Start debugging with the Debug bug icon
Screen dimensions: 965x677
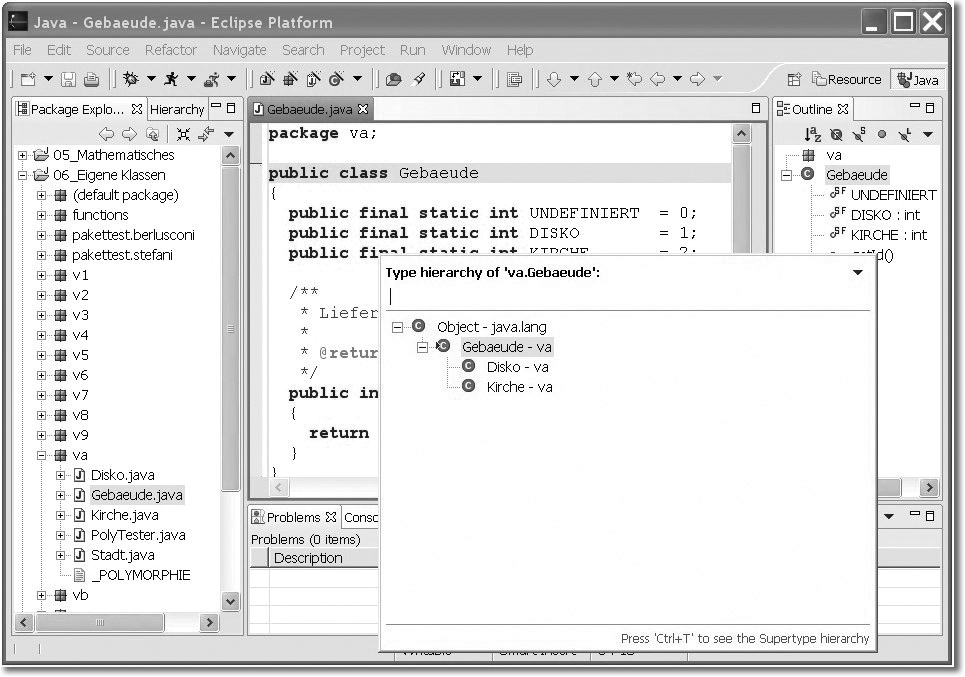click(130, 79)
